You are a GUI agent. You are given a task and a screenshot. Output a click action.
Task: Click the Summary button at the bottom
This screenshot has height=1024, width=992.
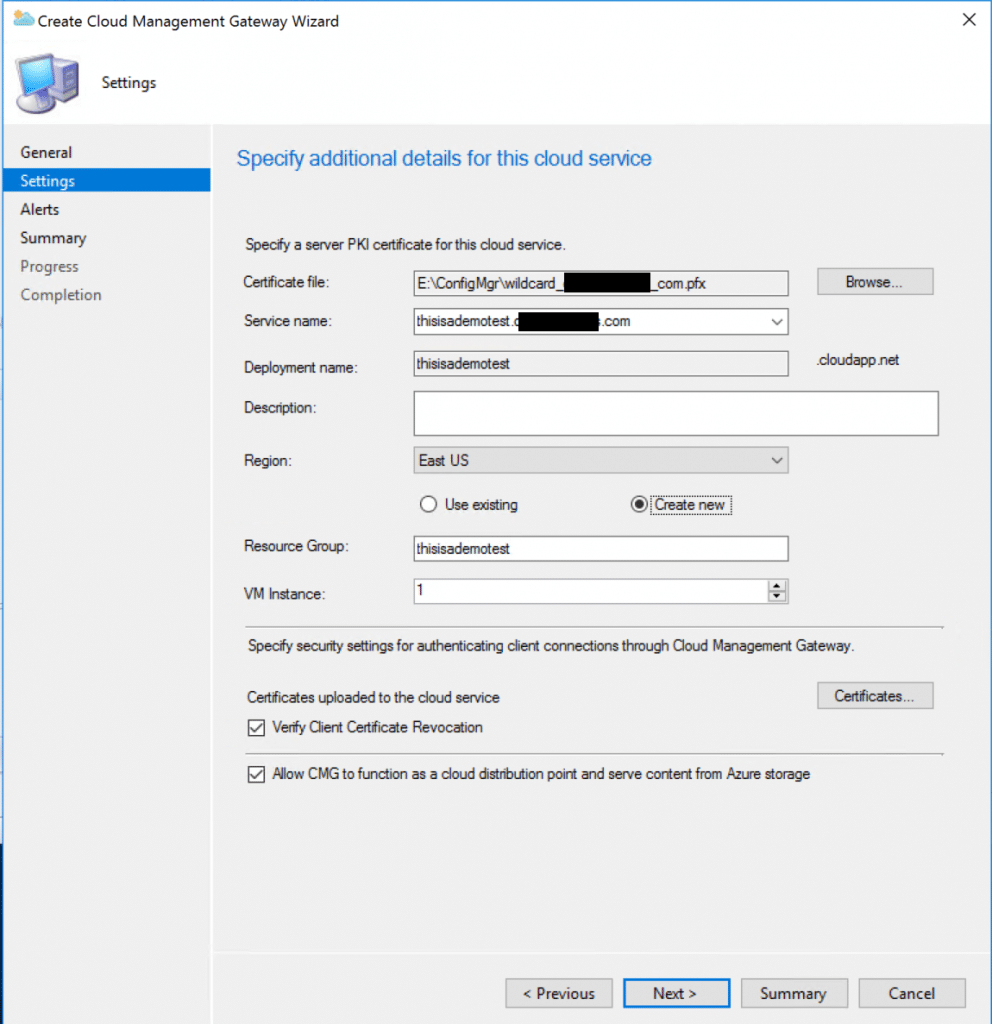coord(794,993)
